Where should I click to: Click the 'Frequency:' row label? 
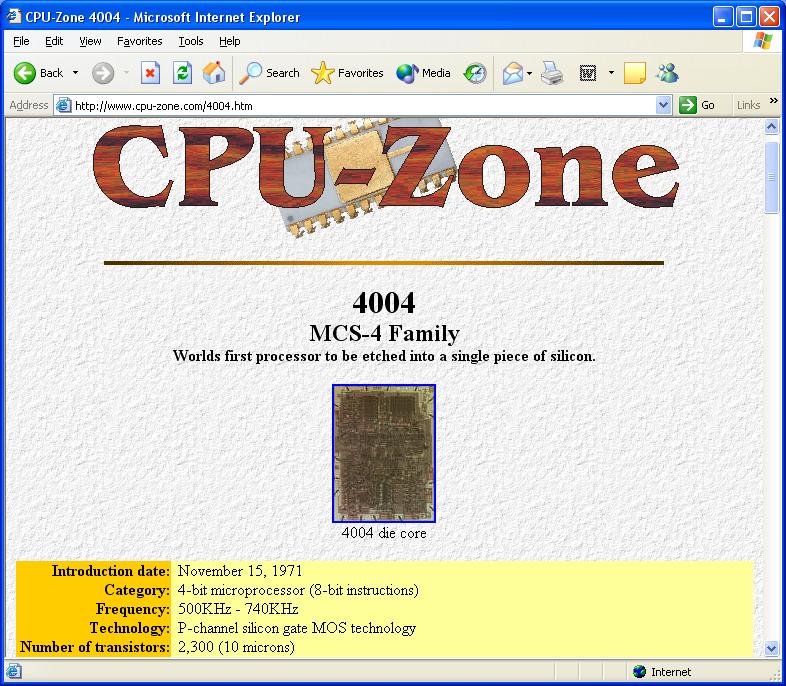coord(133,609)
